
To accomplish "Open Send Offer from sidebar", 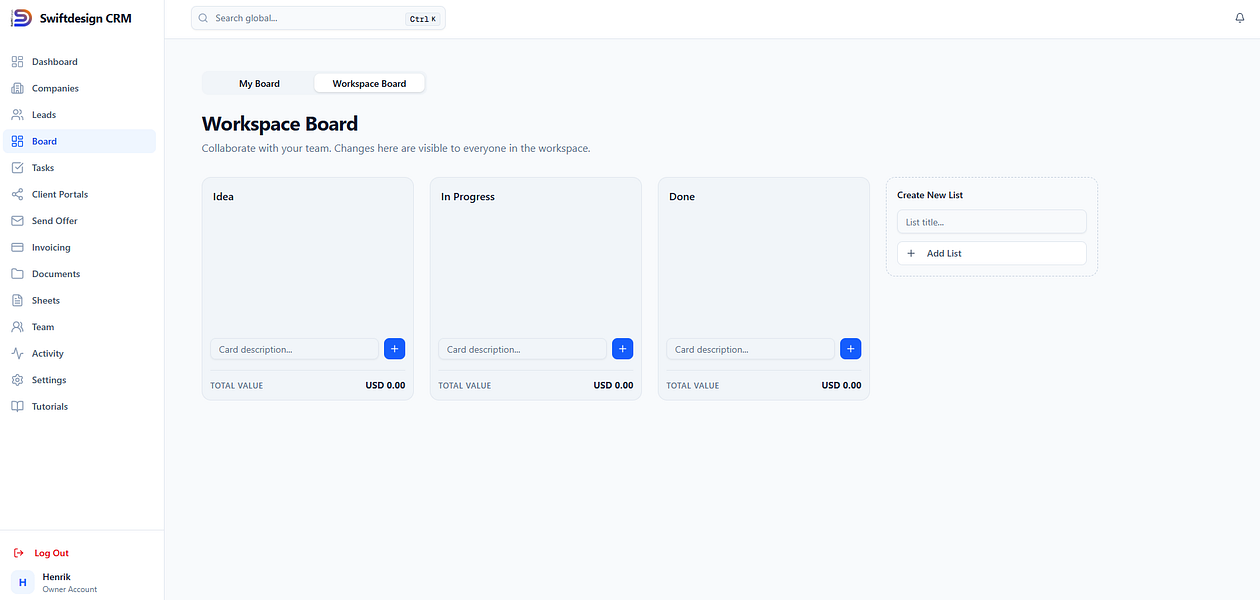I will click(x=80, y=221).
